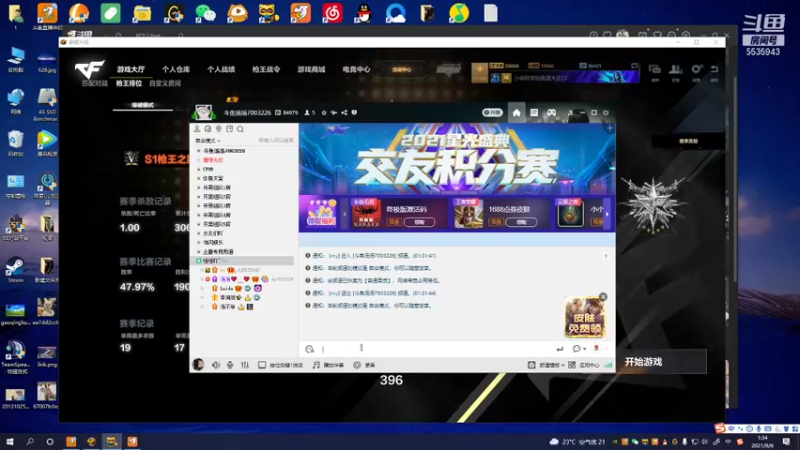800x450 pixels.
Task: Click the music accompaniment note icon
Action: 316,365
